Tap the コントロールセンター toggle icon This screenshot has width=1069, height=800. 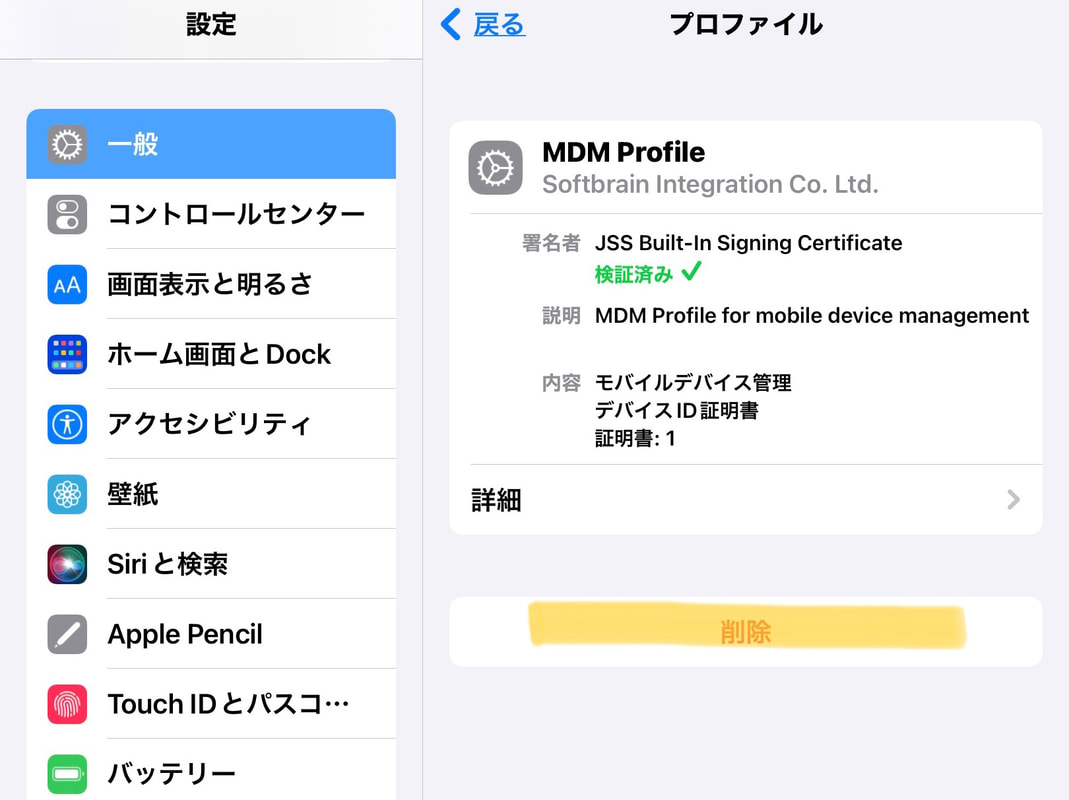click(x=67, y=214)
